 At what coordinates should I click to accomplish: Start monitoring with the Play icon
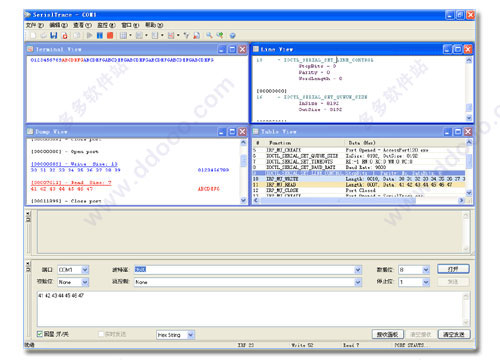pos(90,35)
